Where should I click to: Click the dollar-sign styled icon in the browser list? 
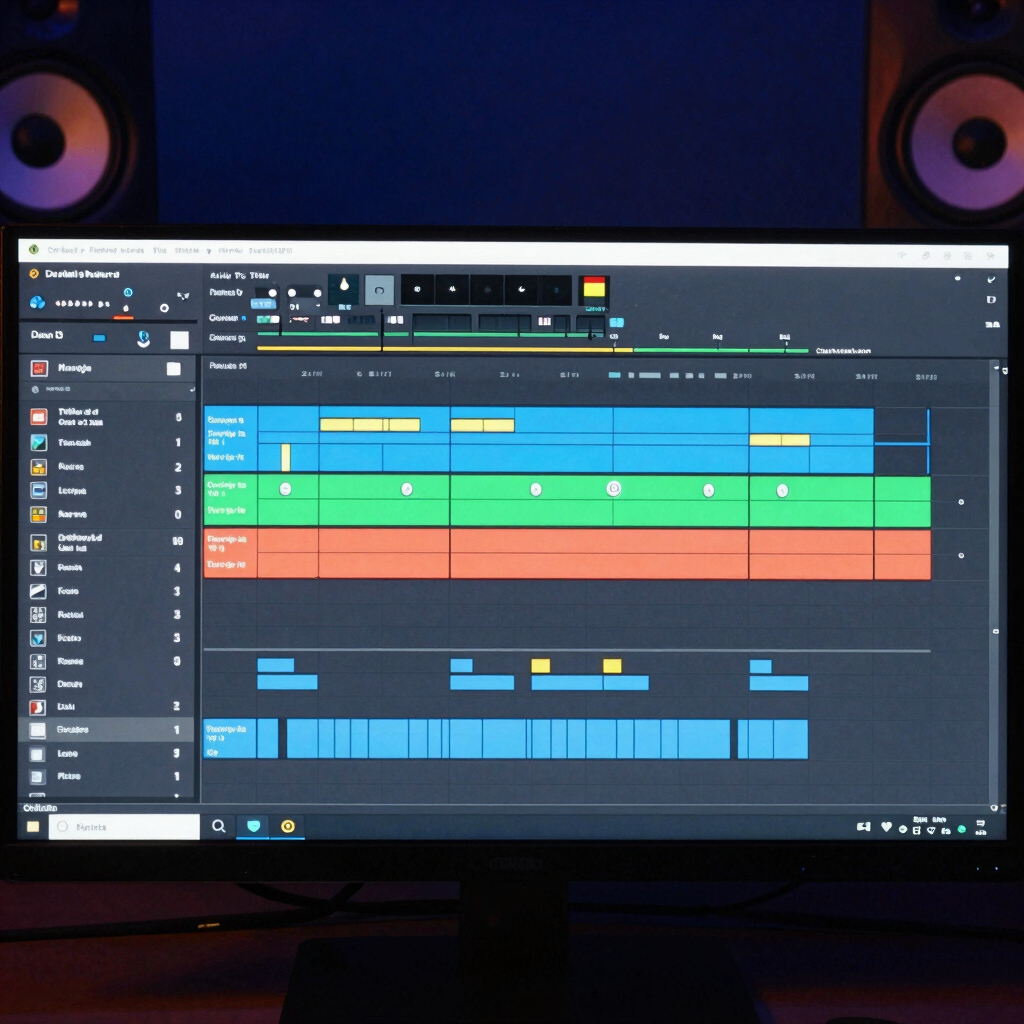pyautogui.click(x=39, y=684)
